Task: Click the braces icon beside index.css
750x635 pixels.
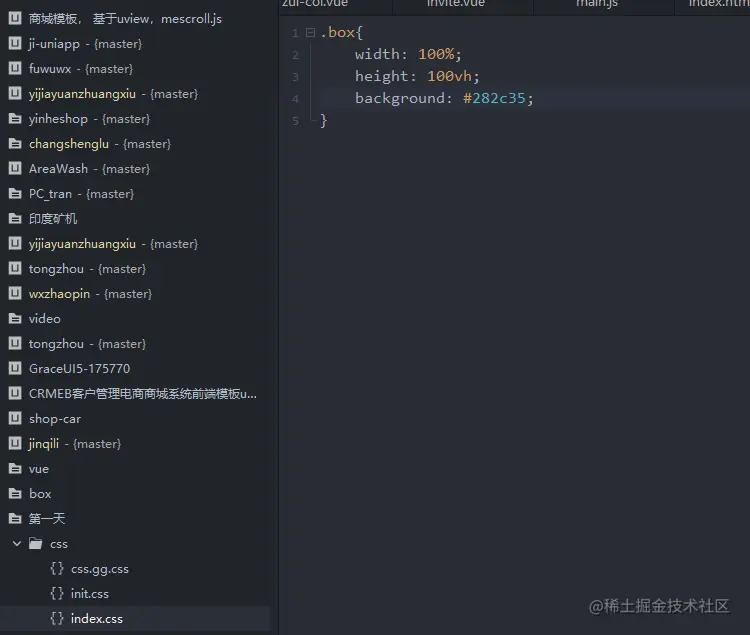Action: (x=57, y=619)
